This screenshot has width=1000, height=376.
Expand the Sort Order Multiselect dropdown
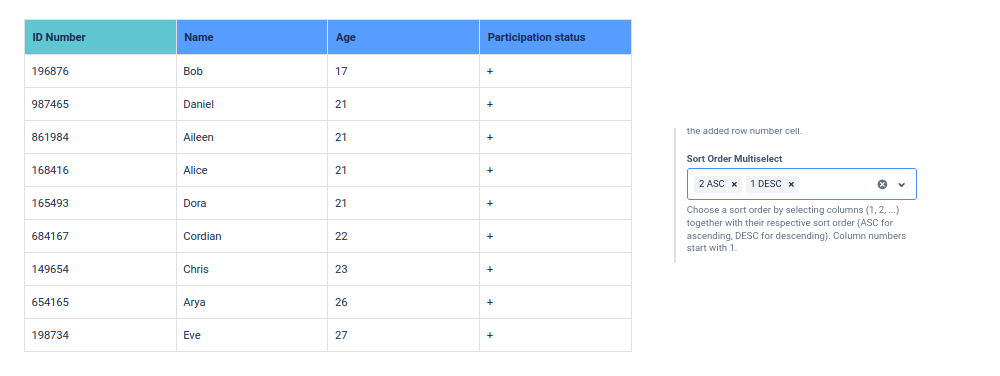[x=901, y=185]
